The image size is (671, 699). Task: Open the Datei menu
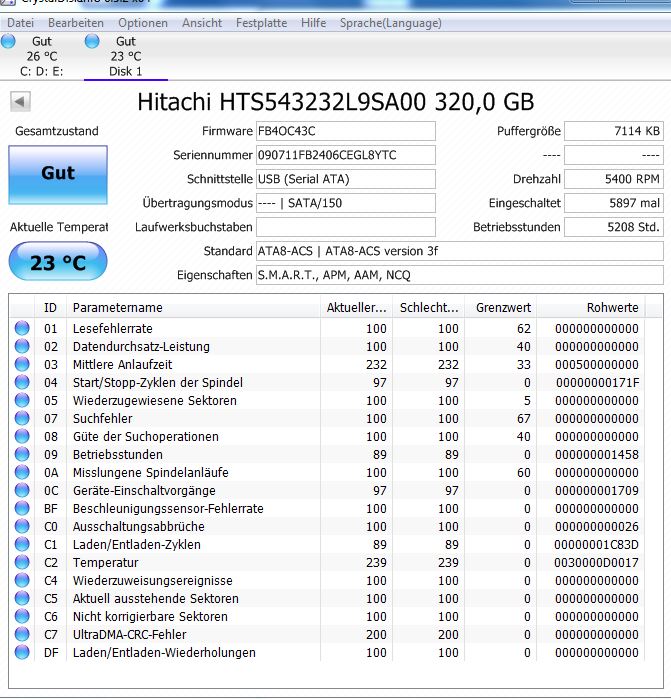coord(21,23)
